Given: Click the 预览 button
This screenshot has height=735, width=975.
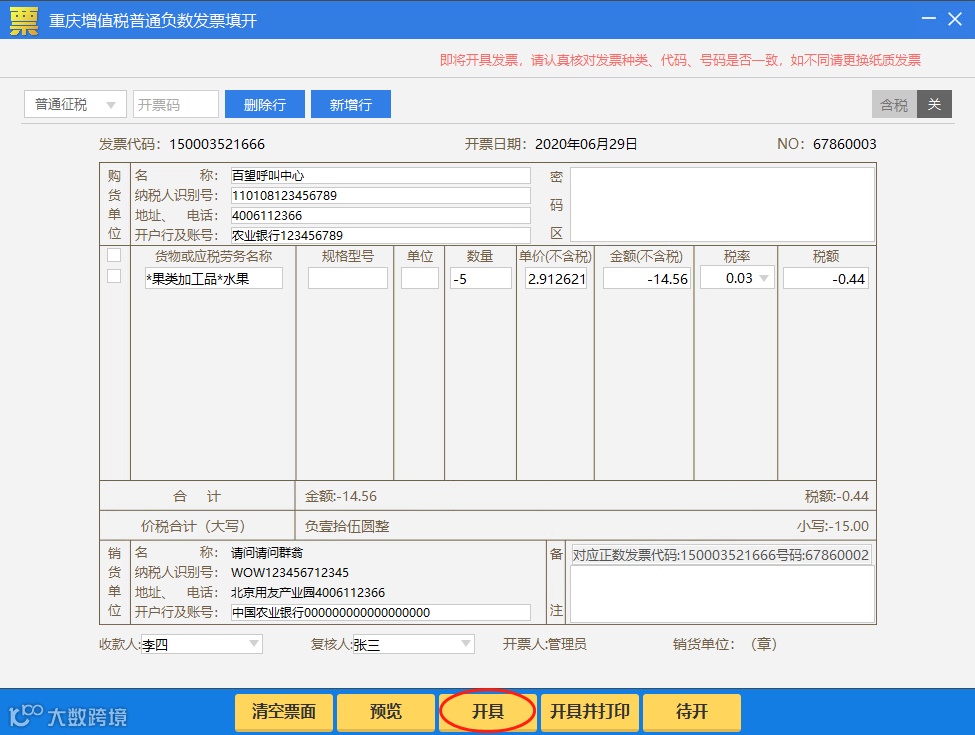Looking at the screenshot, I should tap(386, 711).
